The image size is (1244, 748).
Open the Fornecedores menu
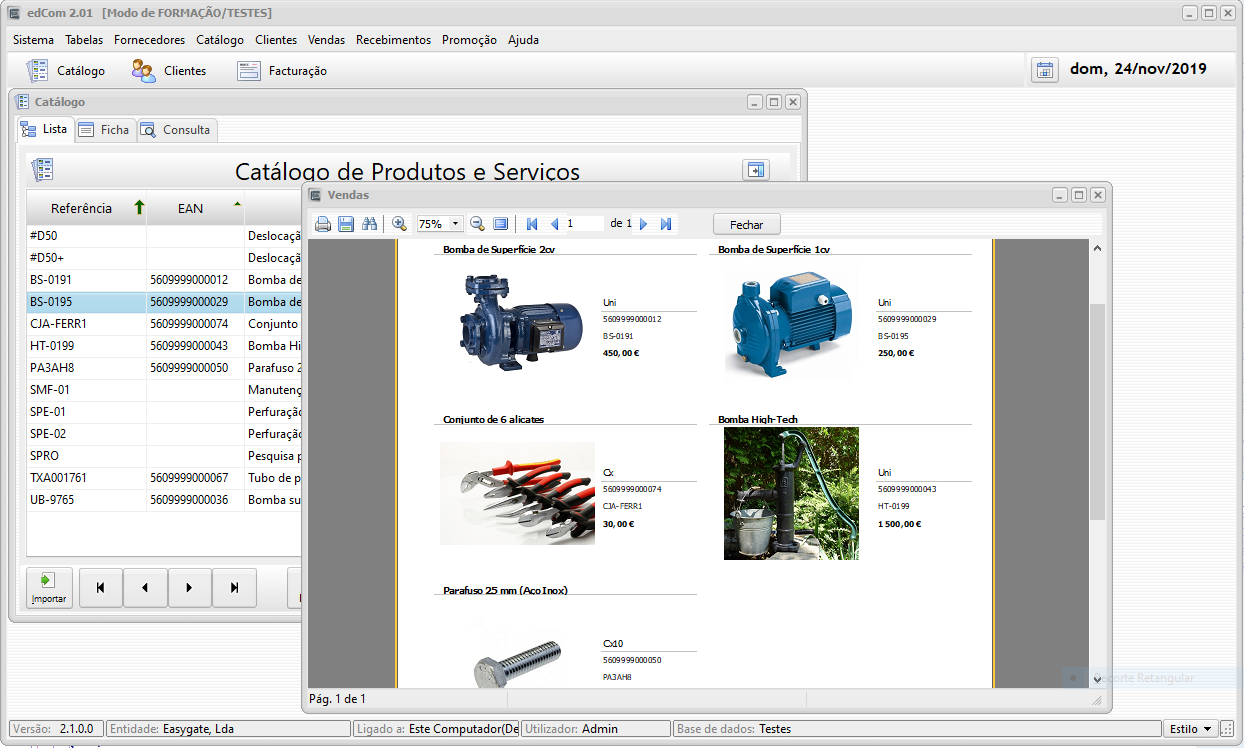coord(150,40)
